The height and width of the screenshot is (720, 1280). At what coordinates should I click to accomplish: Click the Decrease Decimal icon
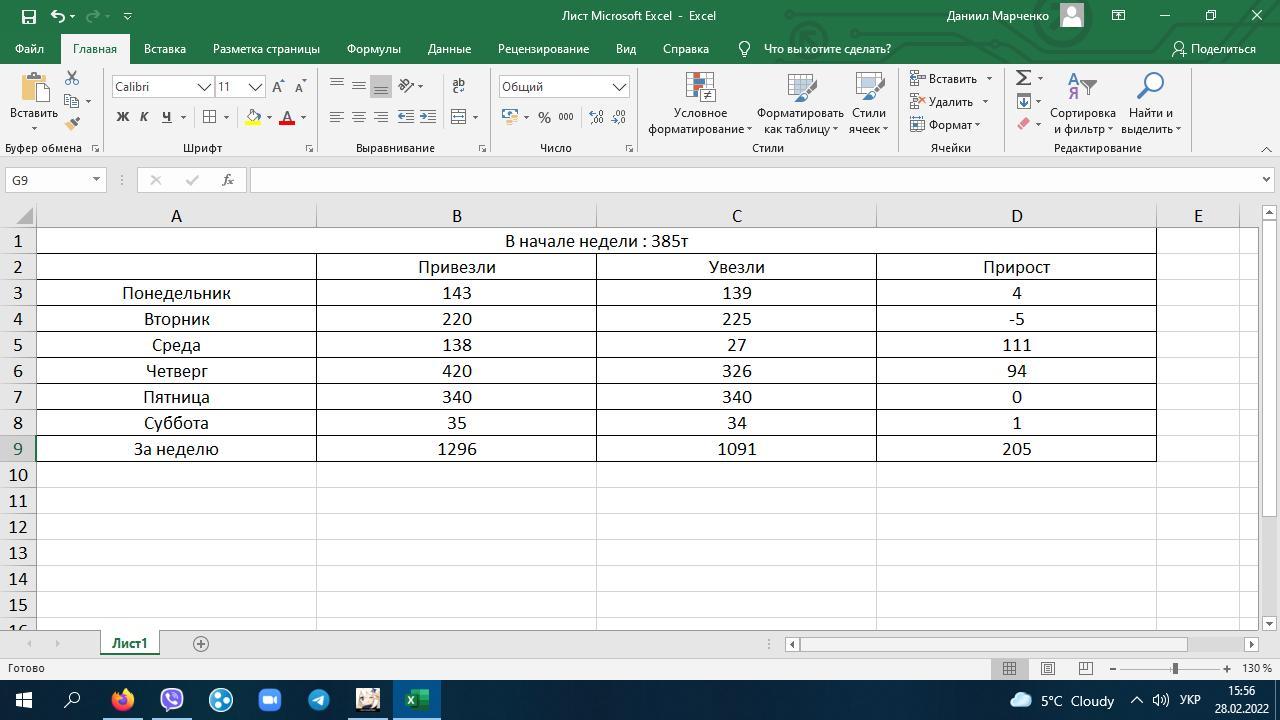tap(620, 117)
